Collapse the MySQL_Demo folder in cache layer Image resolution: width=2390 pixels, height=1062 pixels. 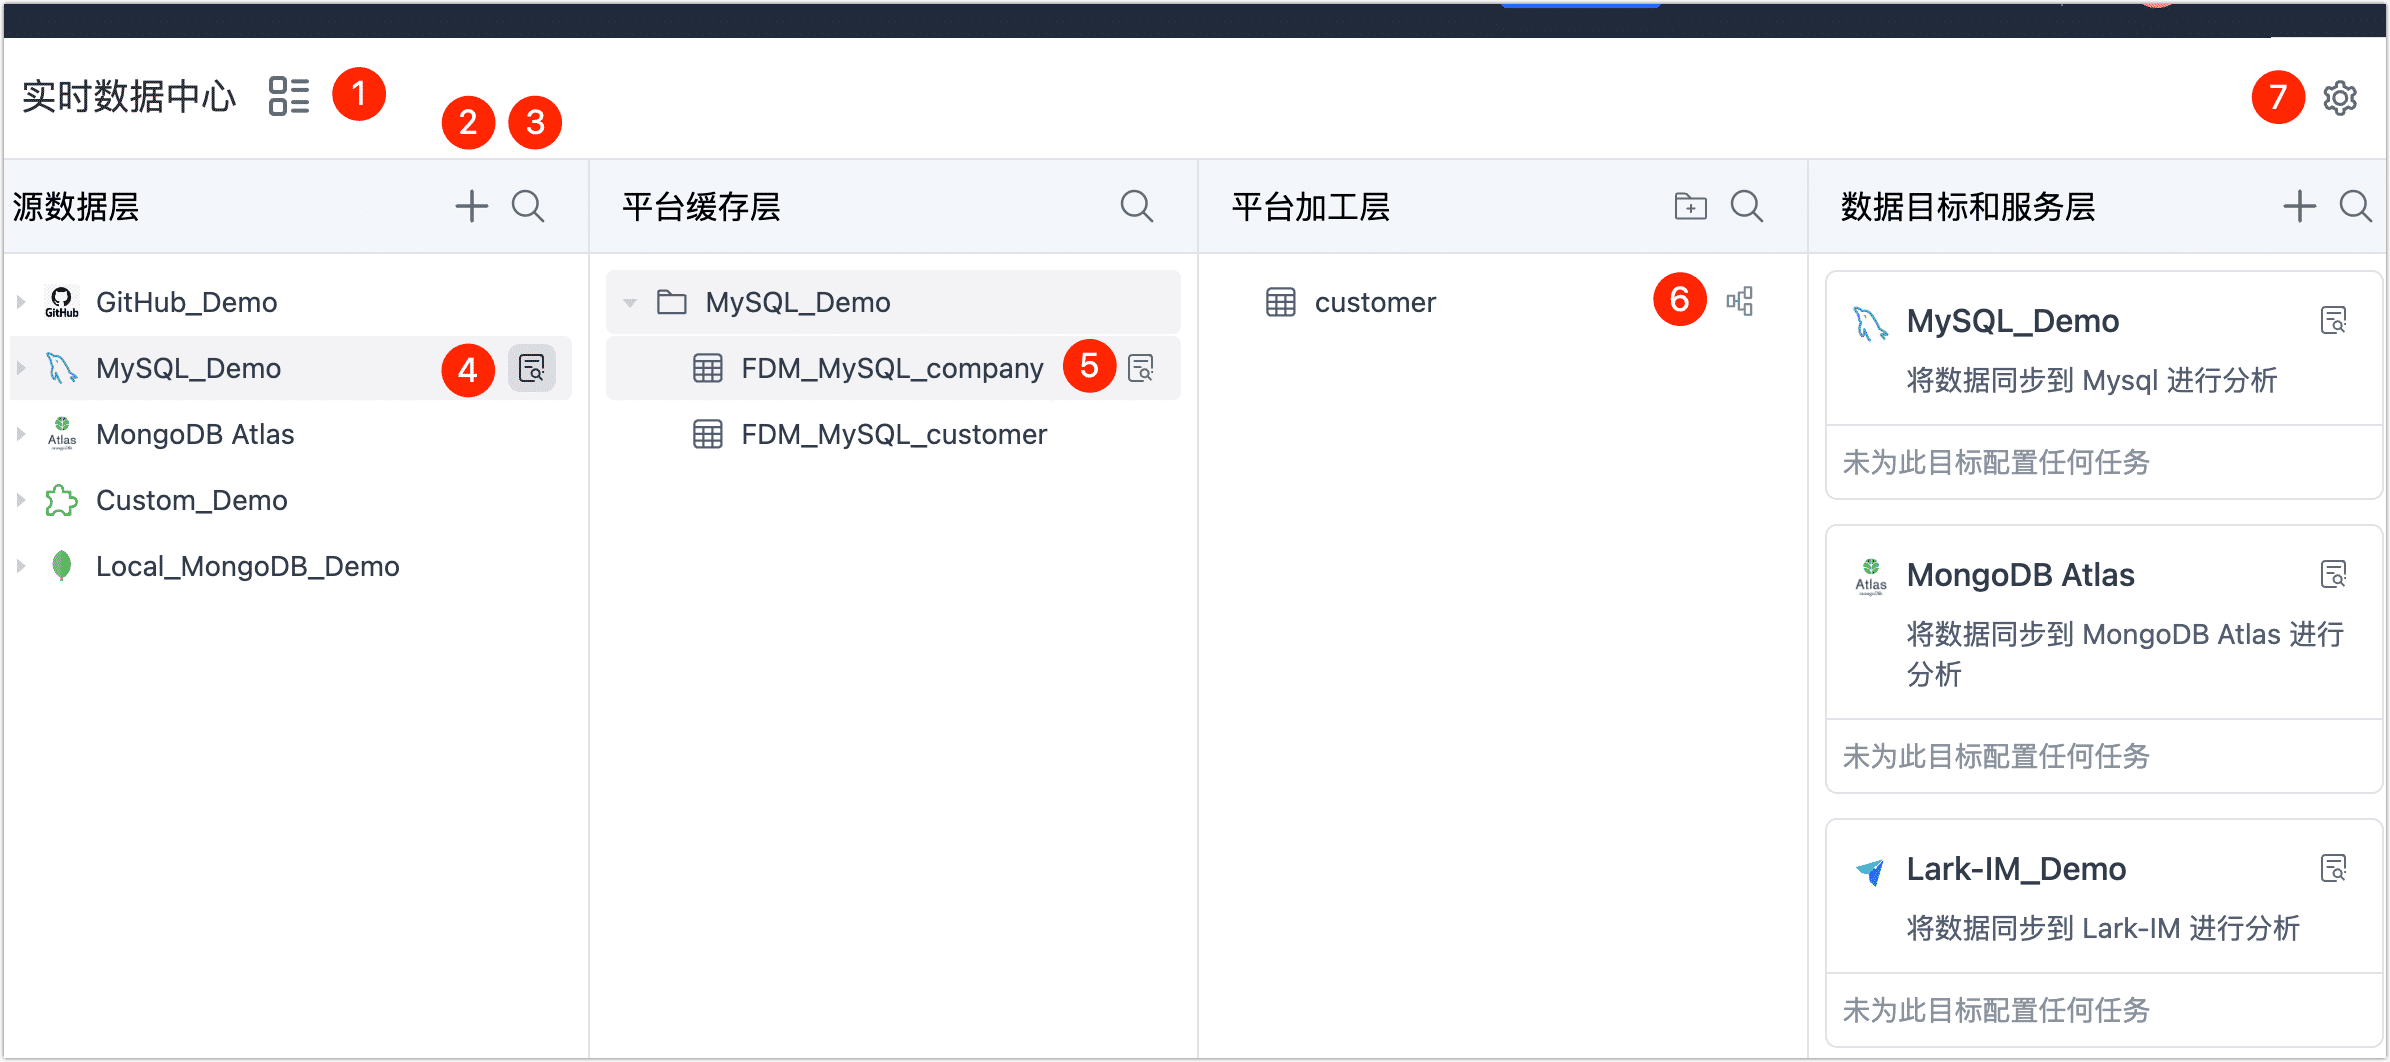630,302
